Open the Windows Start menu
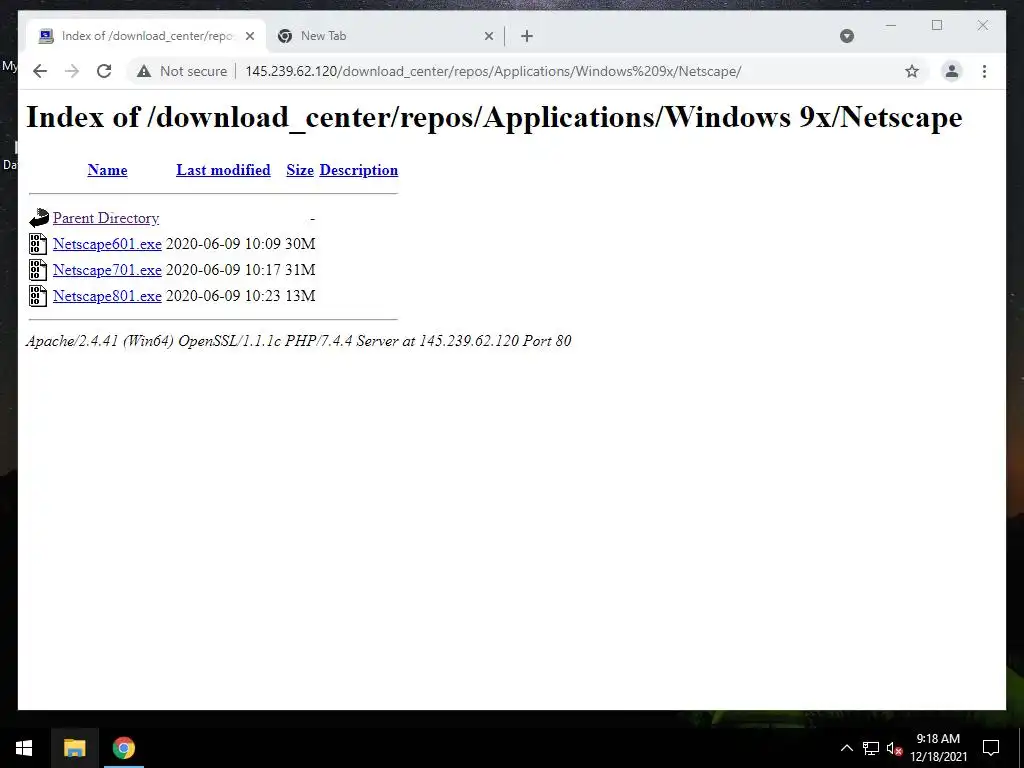Viewport: 1024px width, 768px height. coord(24,748)
